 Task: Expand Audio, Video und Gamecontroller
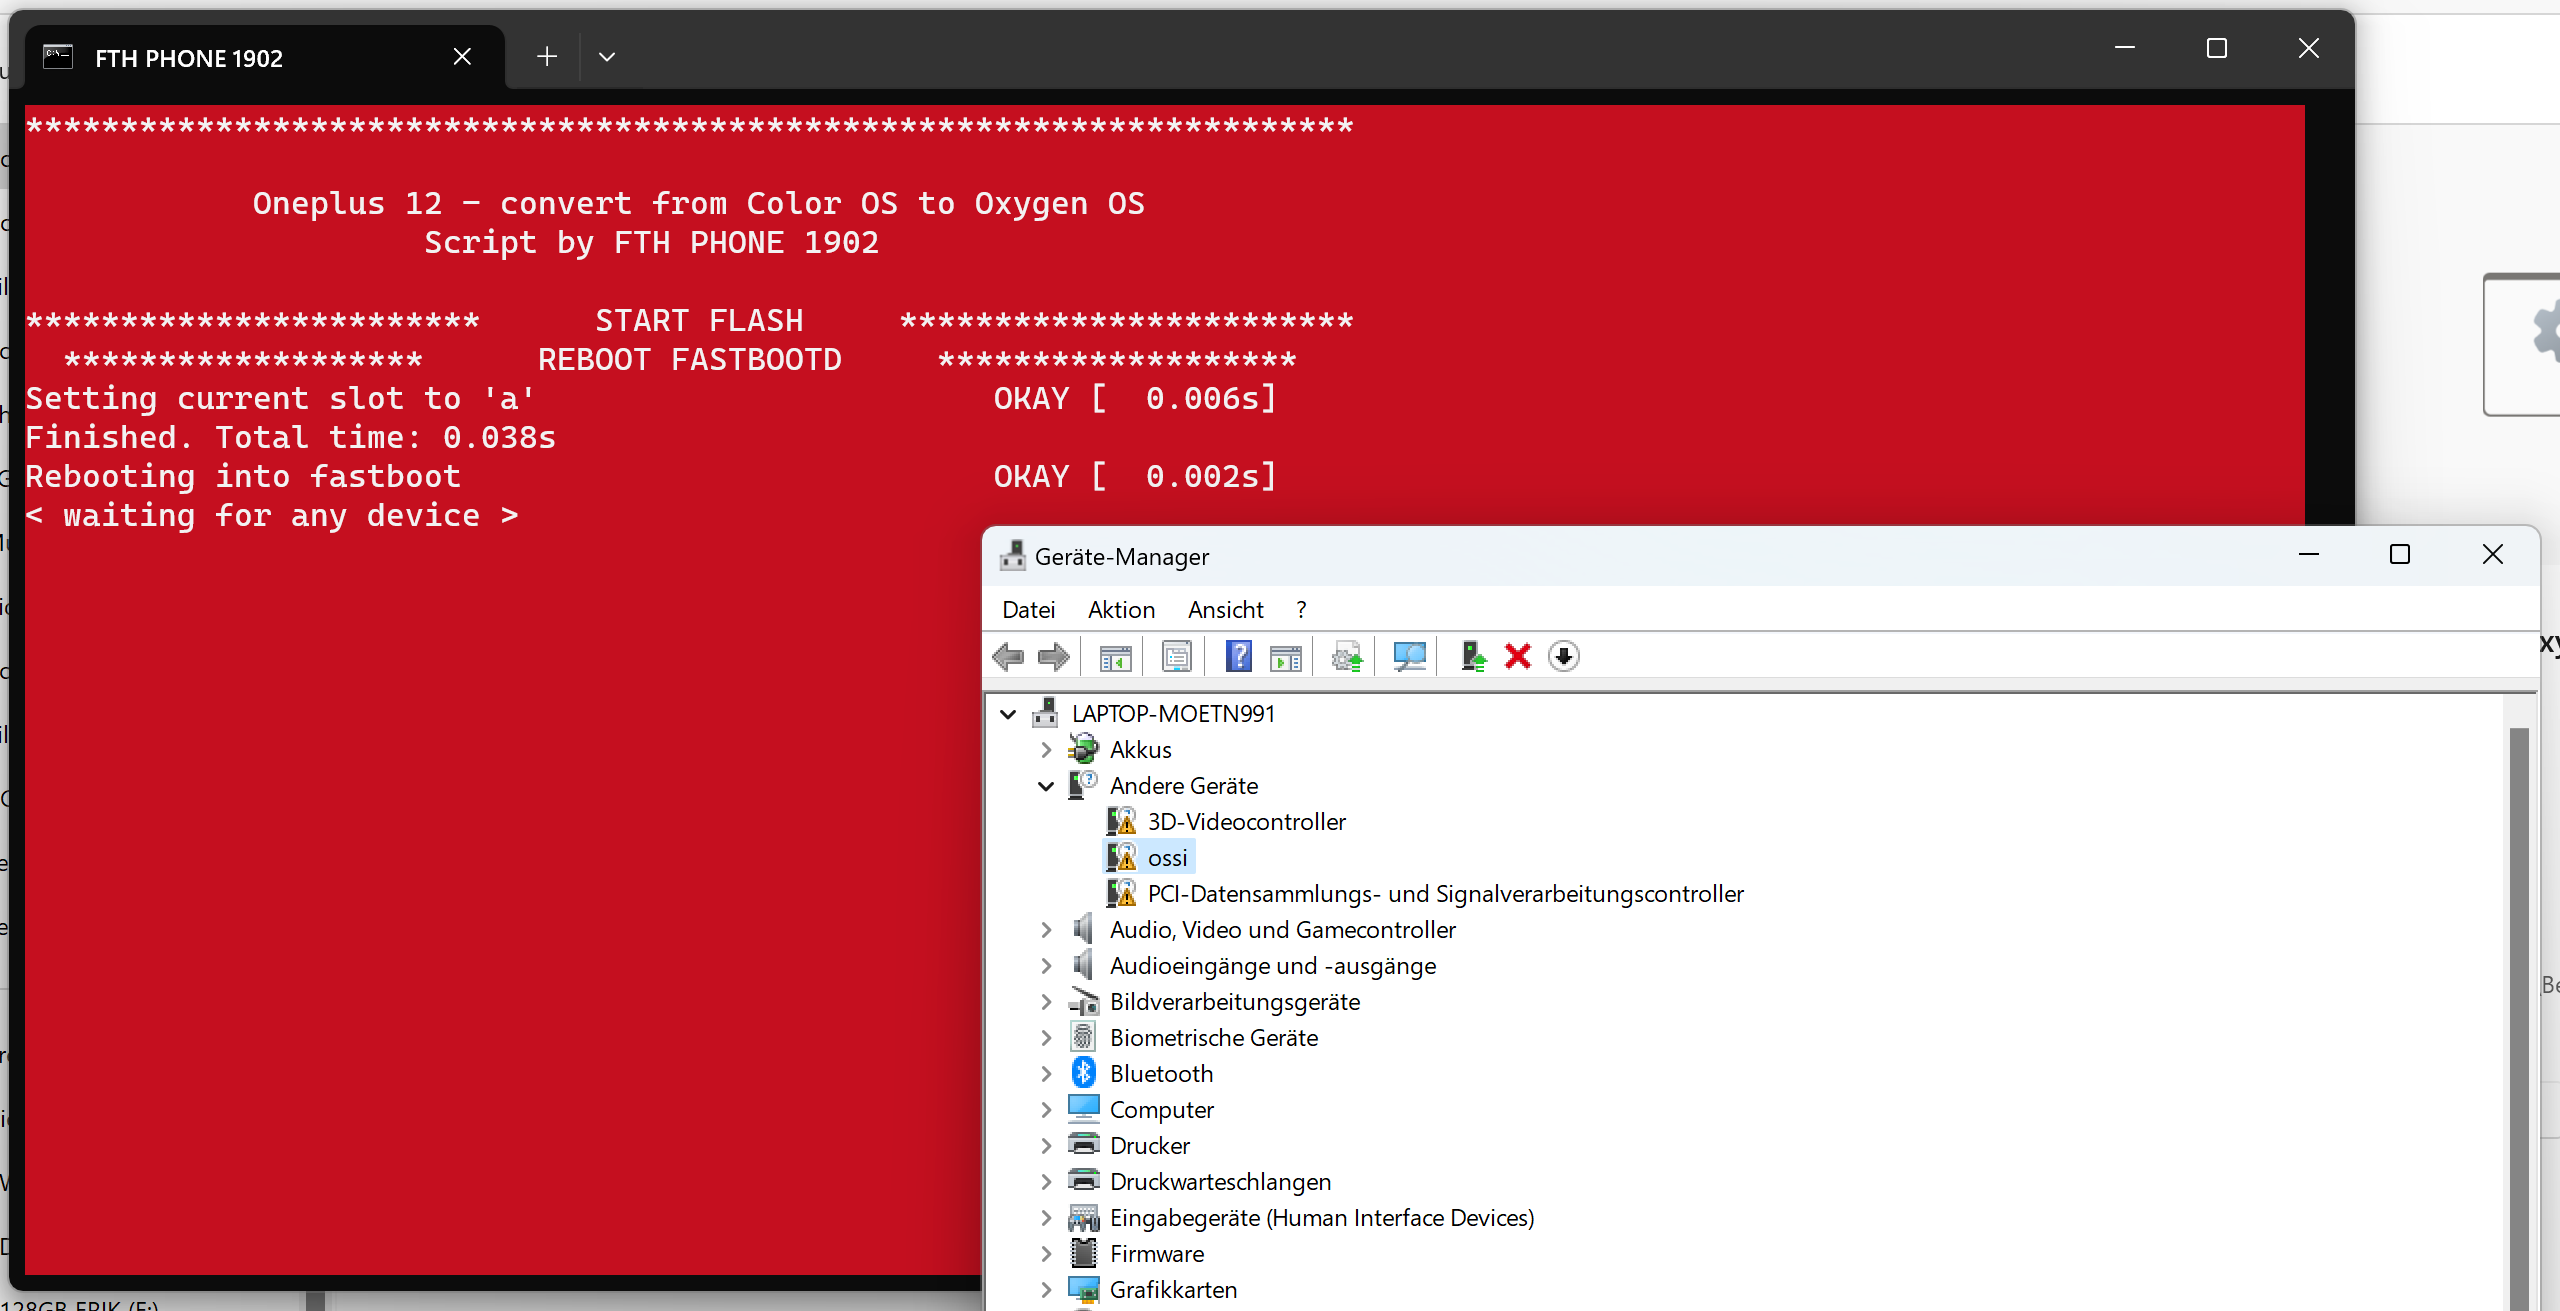point(1046,930)
